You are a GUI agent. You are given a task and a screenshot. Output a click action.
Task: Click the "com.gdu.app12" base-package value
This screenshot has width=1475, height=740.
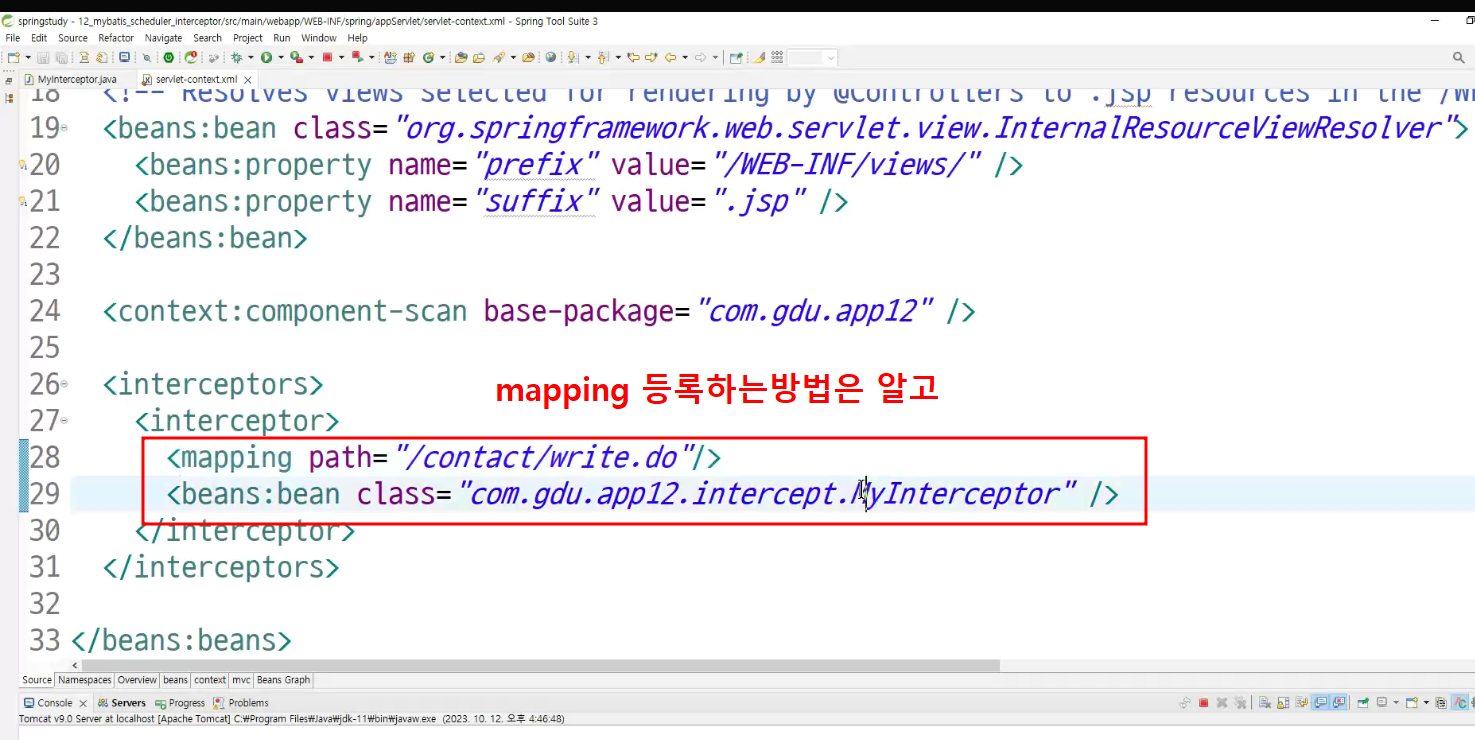coord(816,311)
